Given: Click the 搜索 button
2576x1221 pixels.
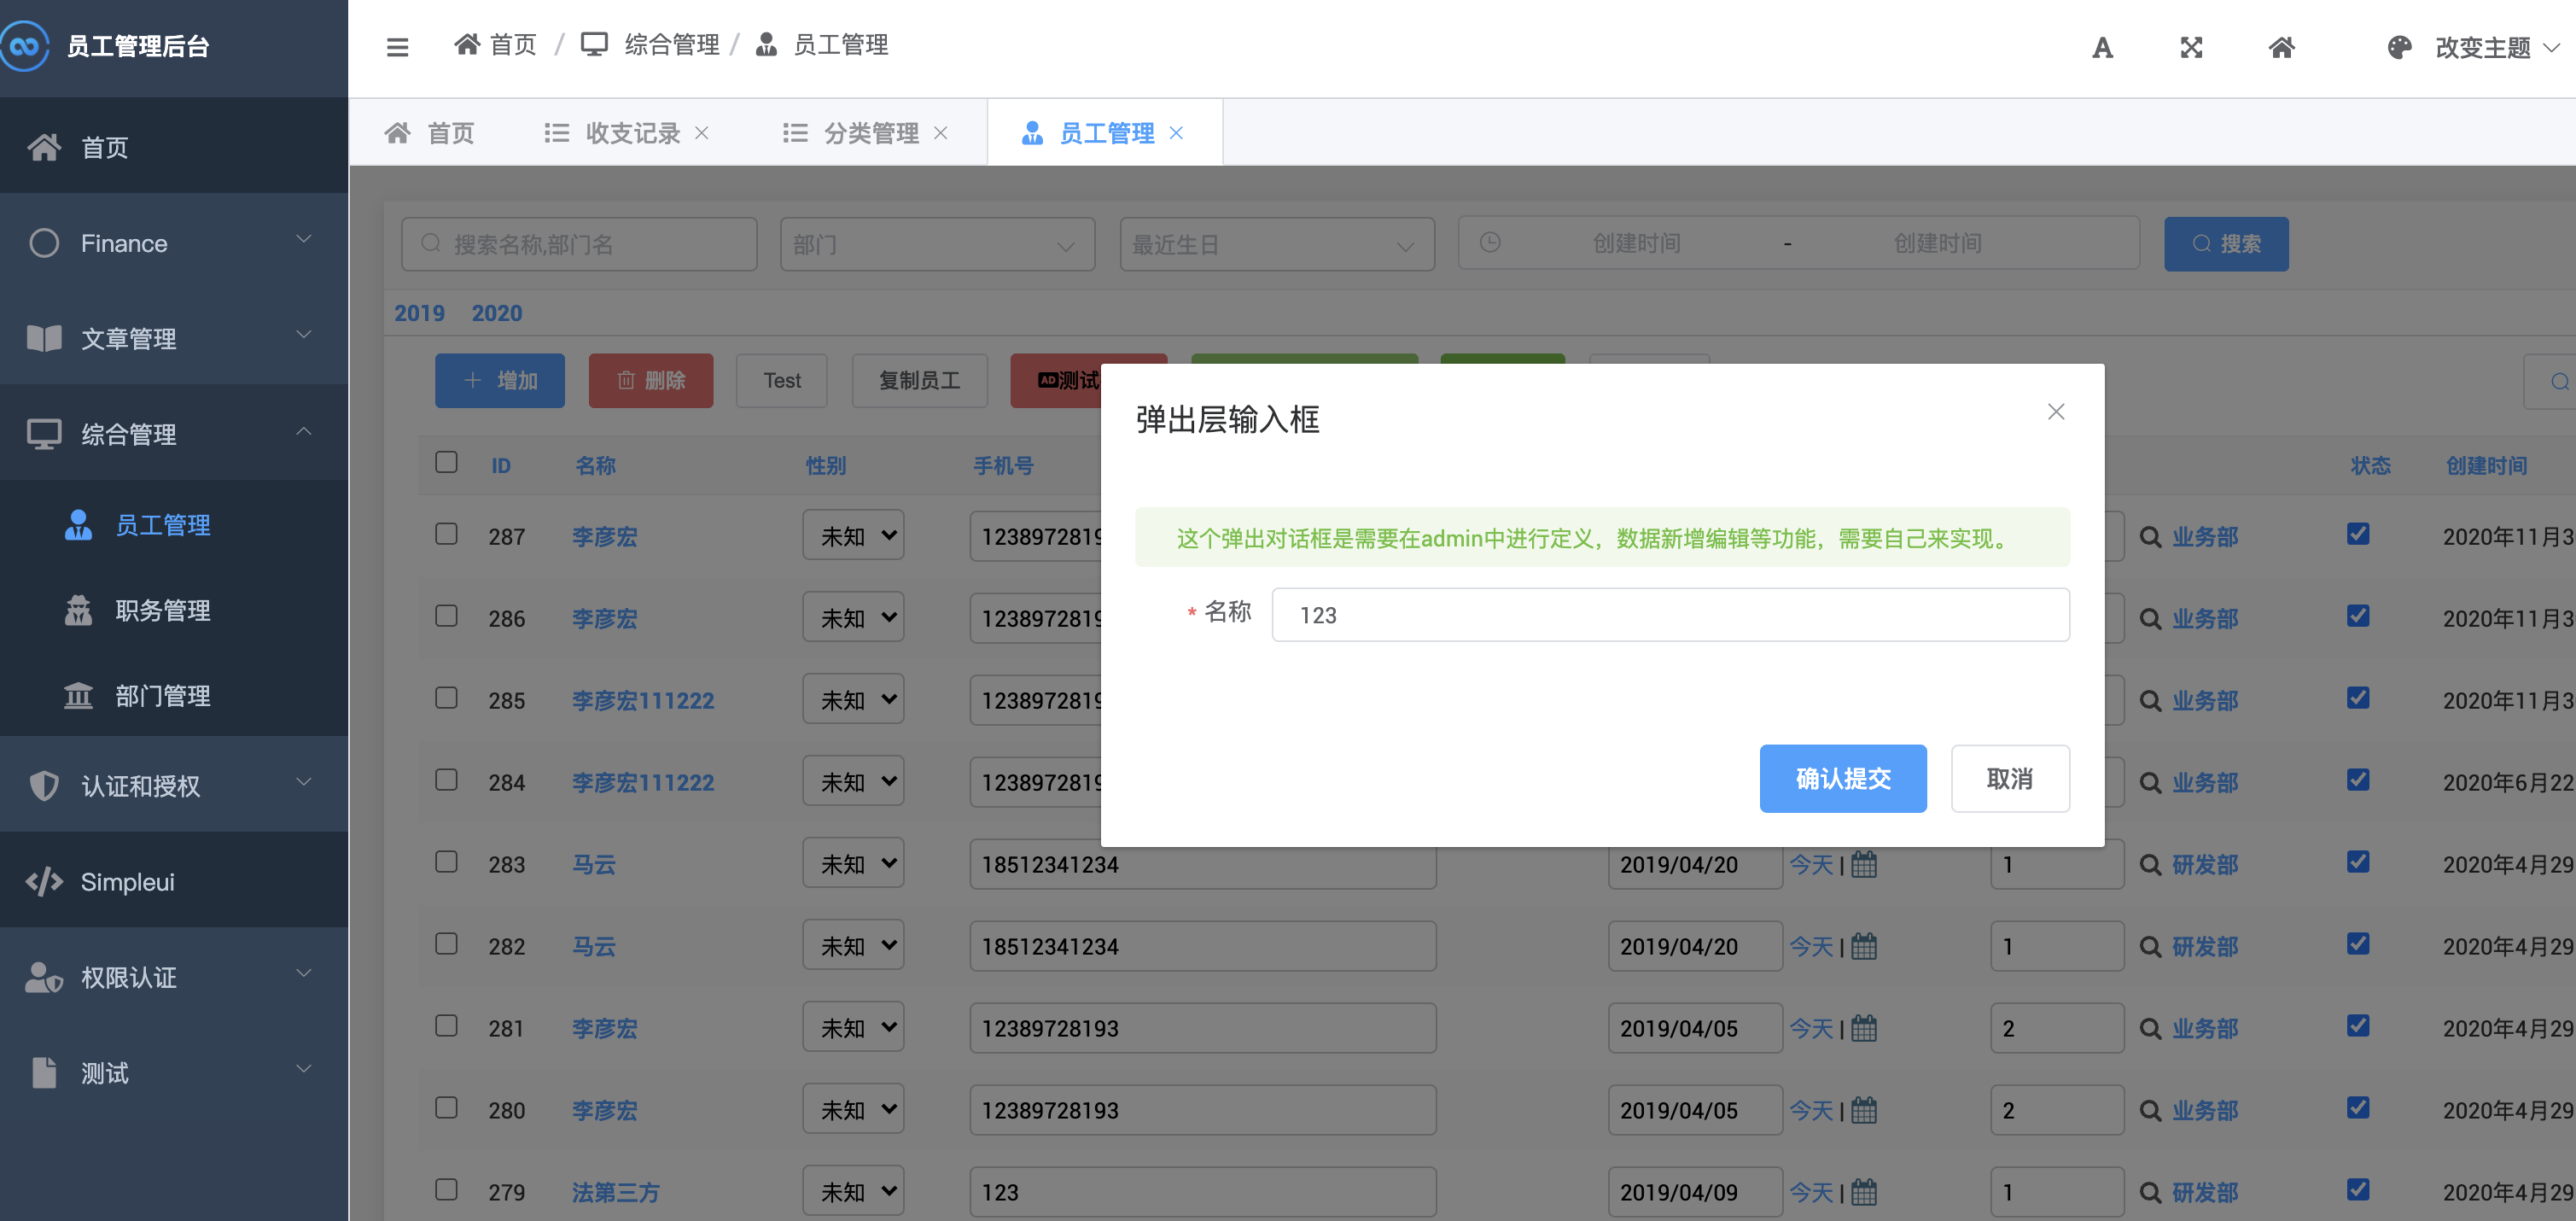Looking at the screenshot, I should 2225,244.
